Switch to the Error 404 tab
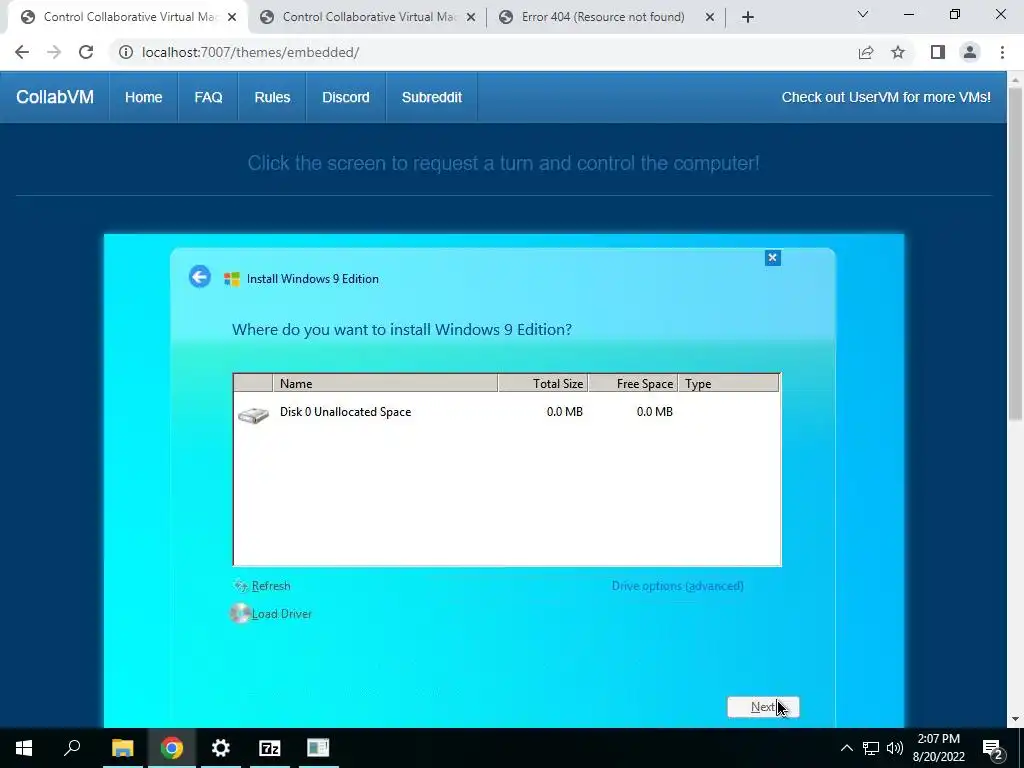This screenshot has height=768, width=1024. pyautogui.click(x=602, y=17)
